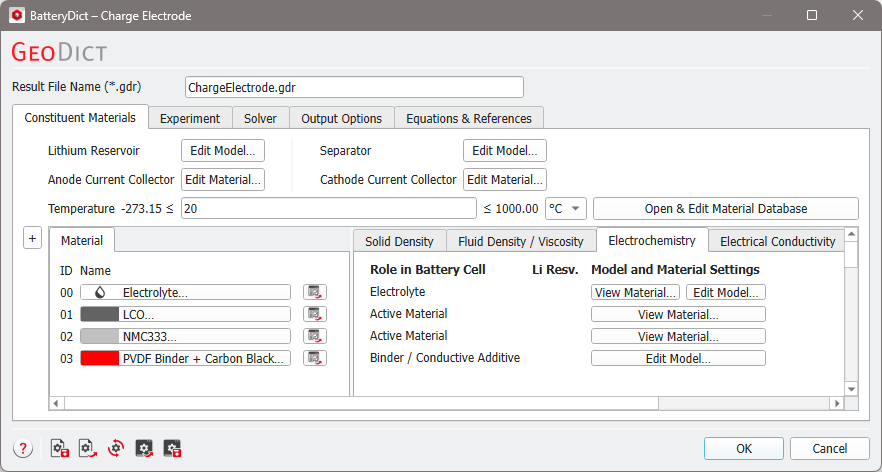The image size is (882, 472).
Task: Click the ID 00 label
Action: coord(66,293)
